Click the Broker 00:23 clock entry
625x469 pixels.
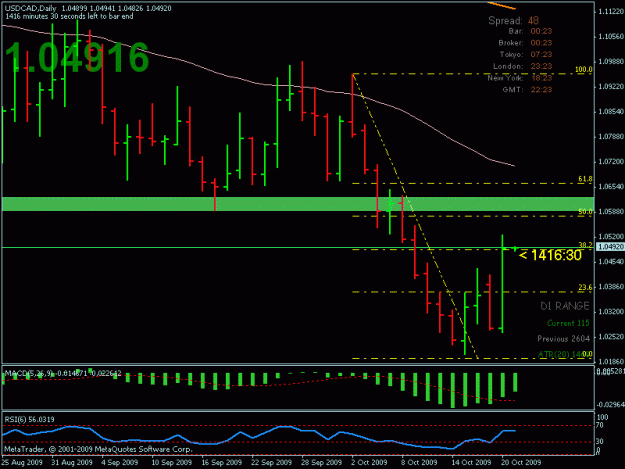[525, 43]
